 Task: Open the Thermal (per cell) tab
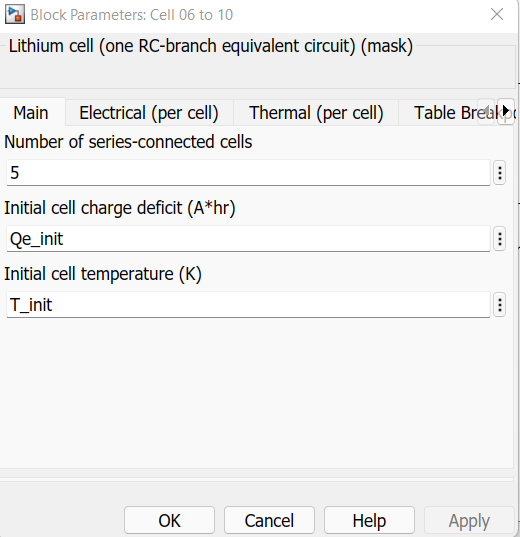[x=316, y=113]
